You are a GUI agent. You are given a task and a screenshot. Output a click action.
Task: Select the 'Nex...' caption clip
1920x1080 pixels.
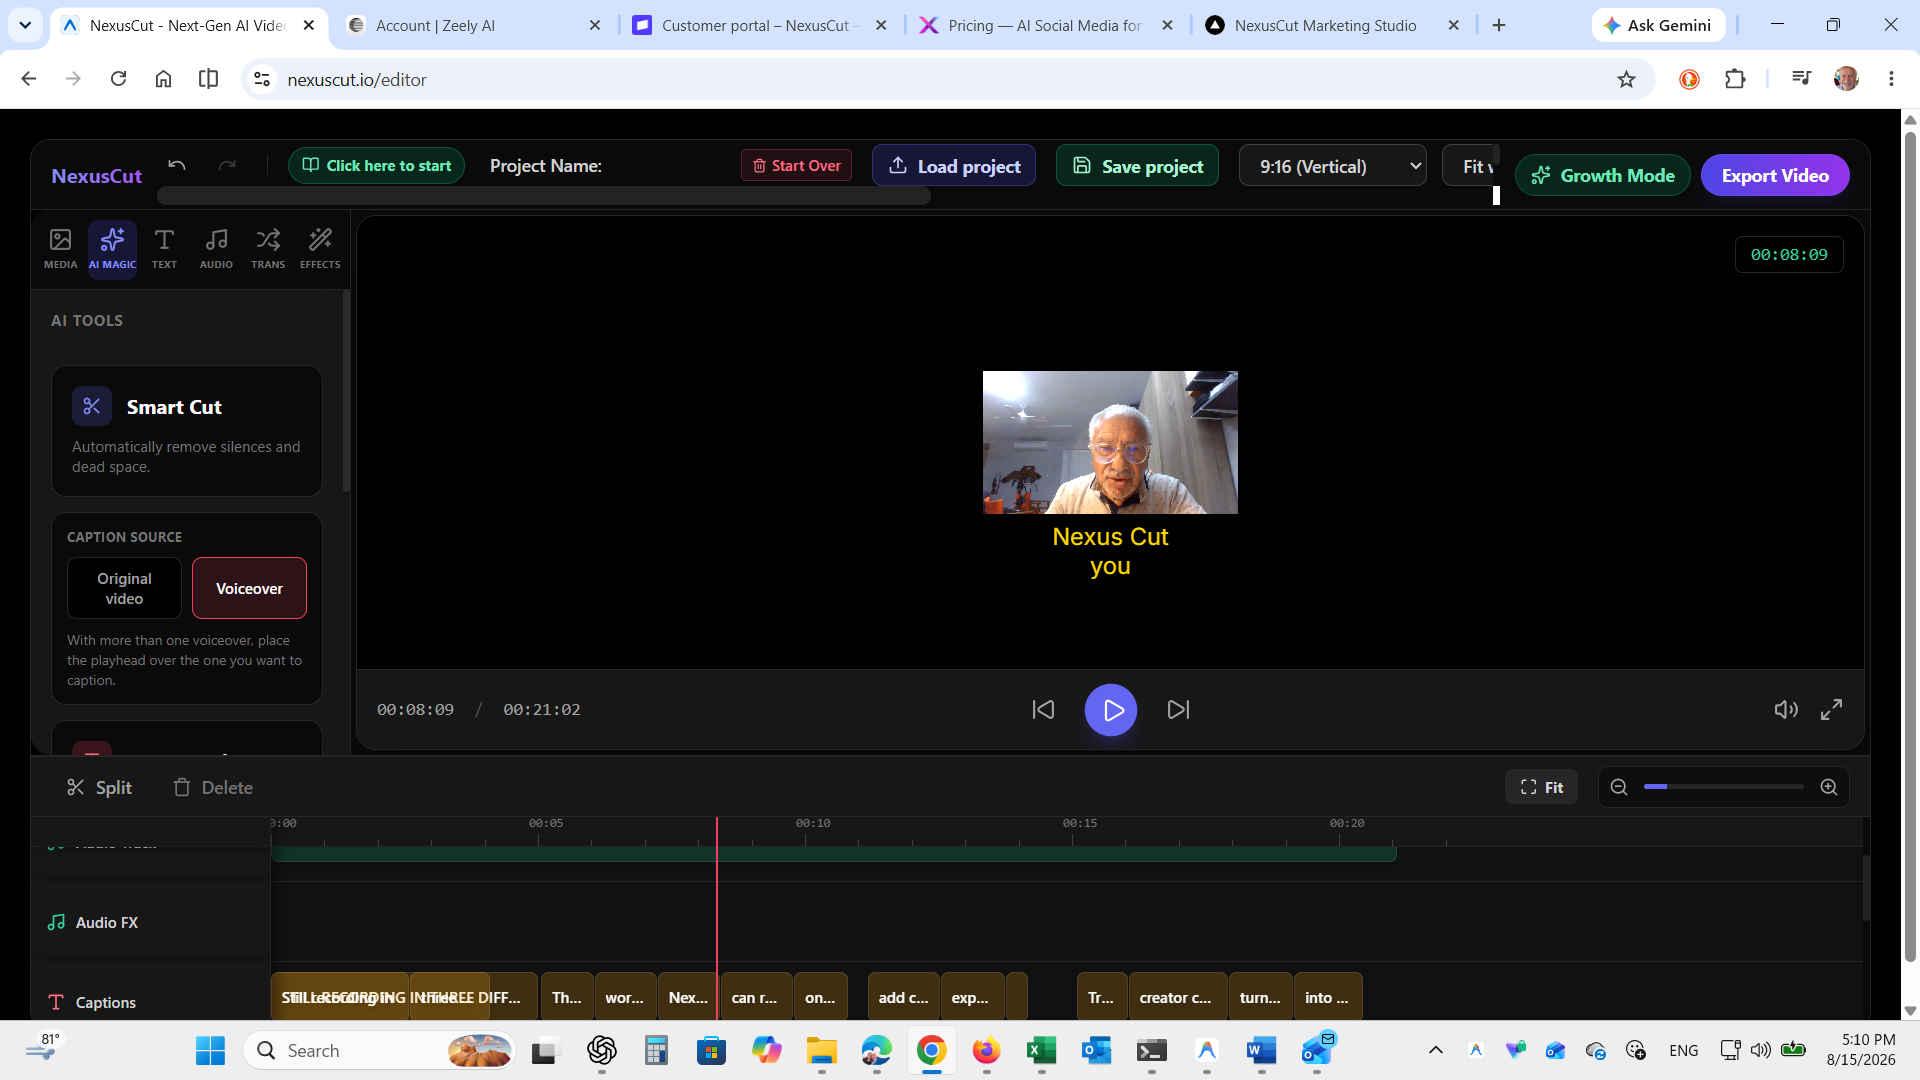(x=688, y=997)
